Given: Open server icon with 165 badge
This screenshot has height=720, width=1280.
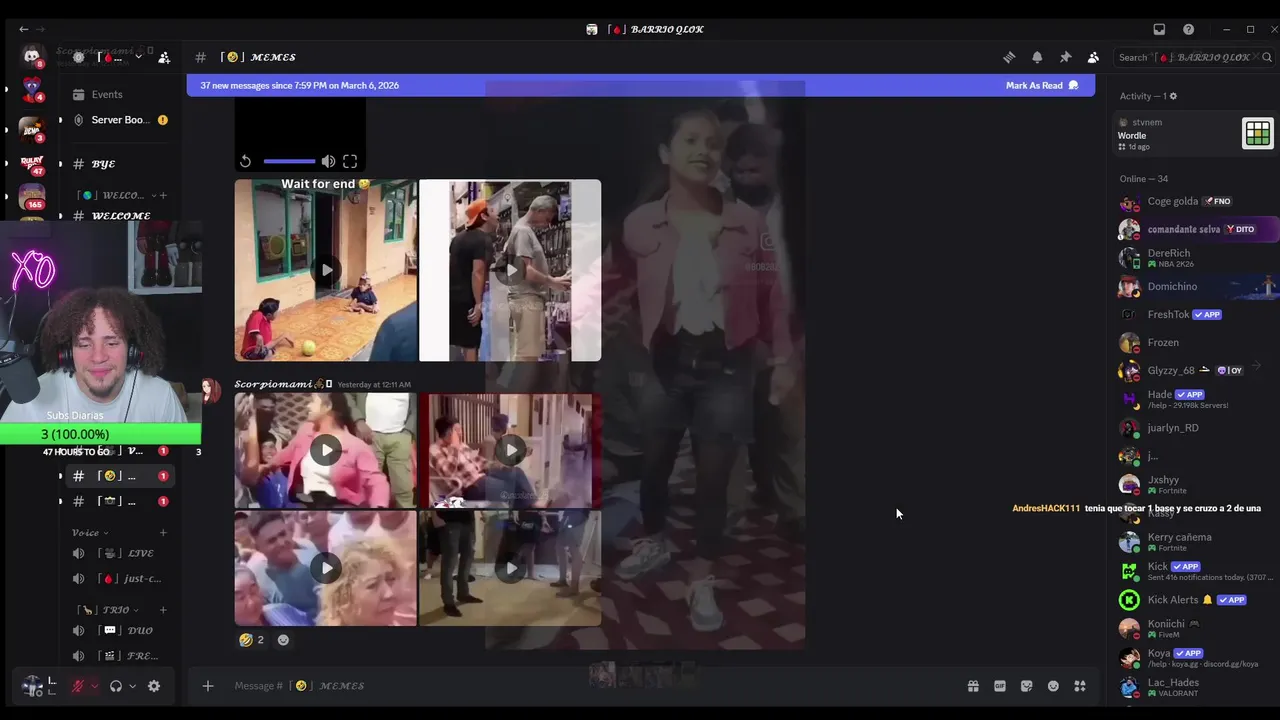Looking at the screenshot, I should click(32, 195).
